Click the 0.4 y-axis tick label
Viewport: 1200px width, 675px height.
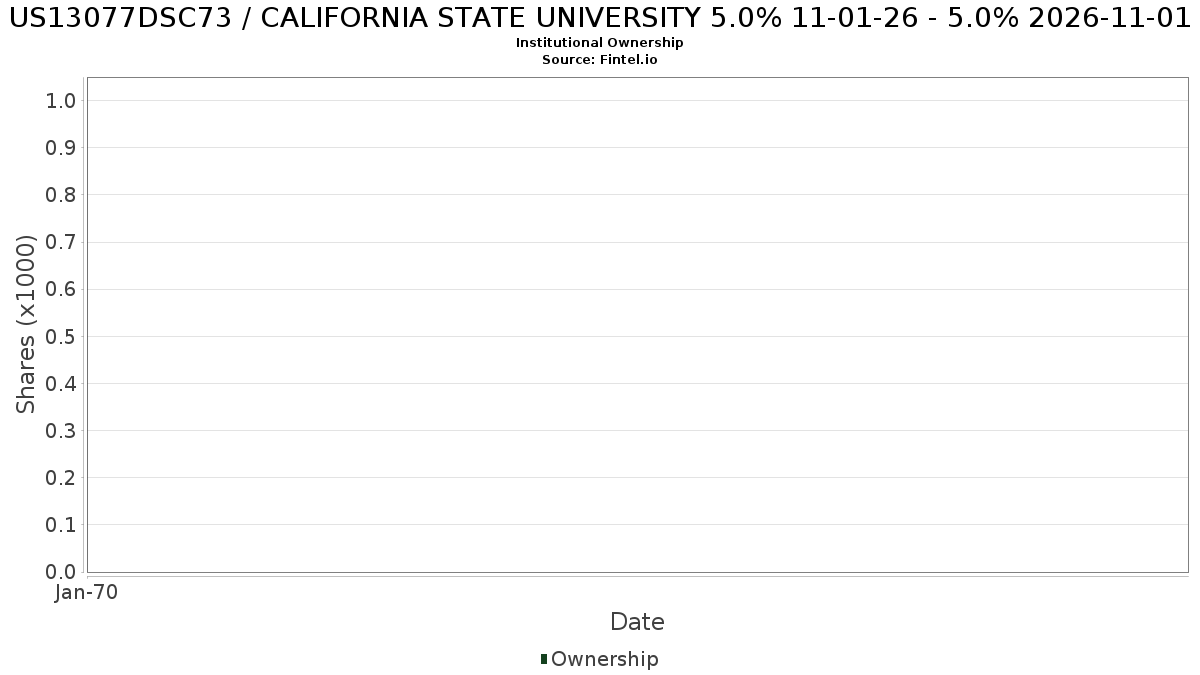pos(61,383)
